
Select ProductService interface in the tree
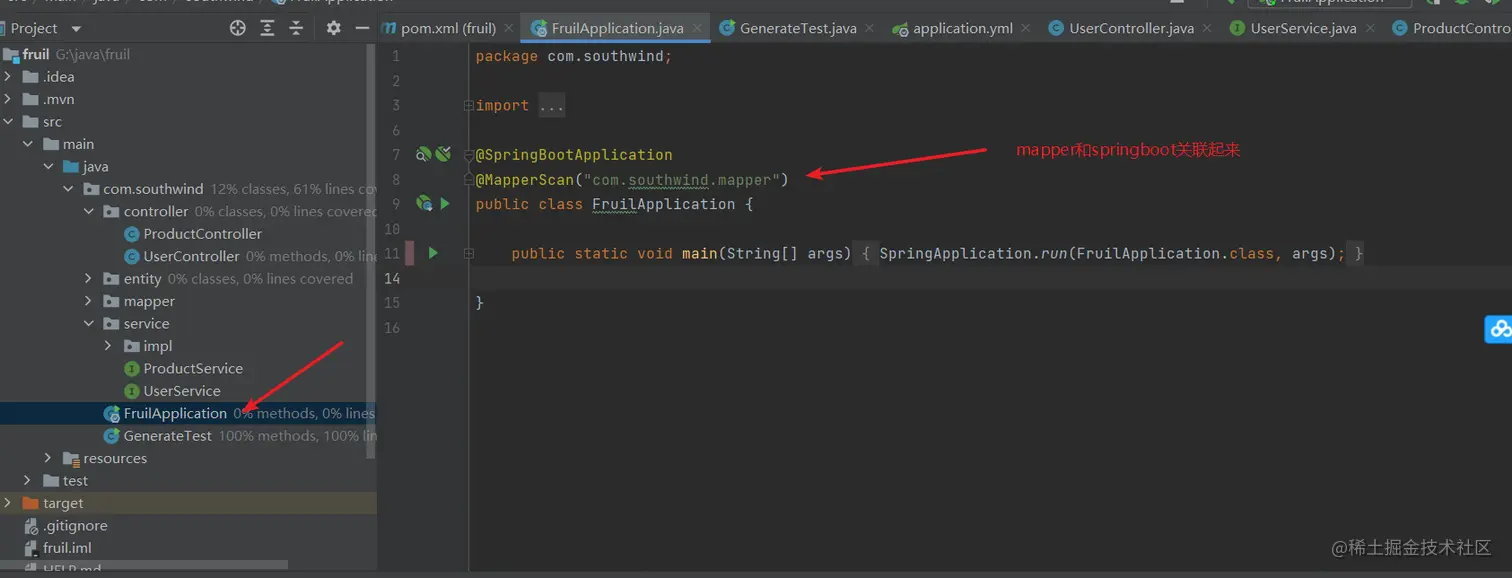[x=193, y=368]
